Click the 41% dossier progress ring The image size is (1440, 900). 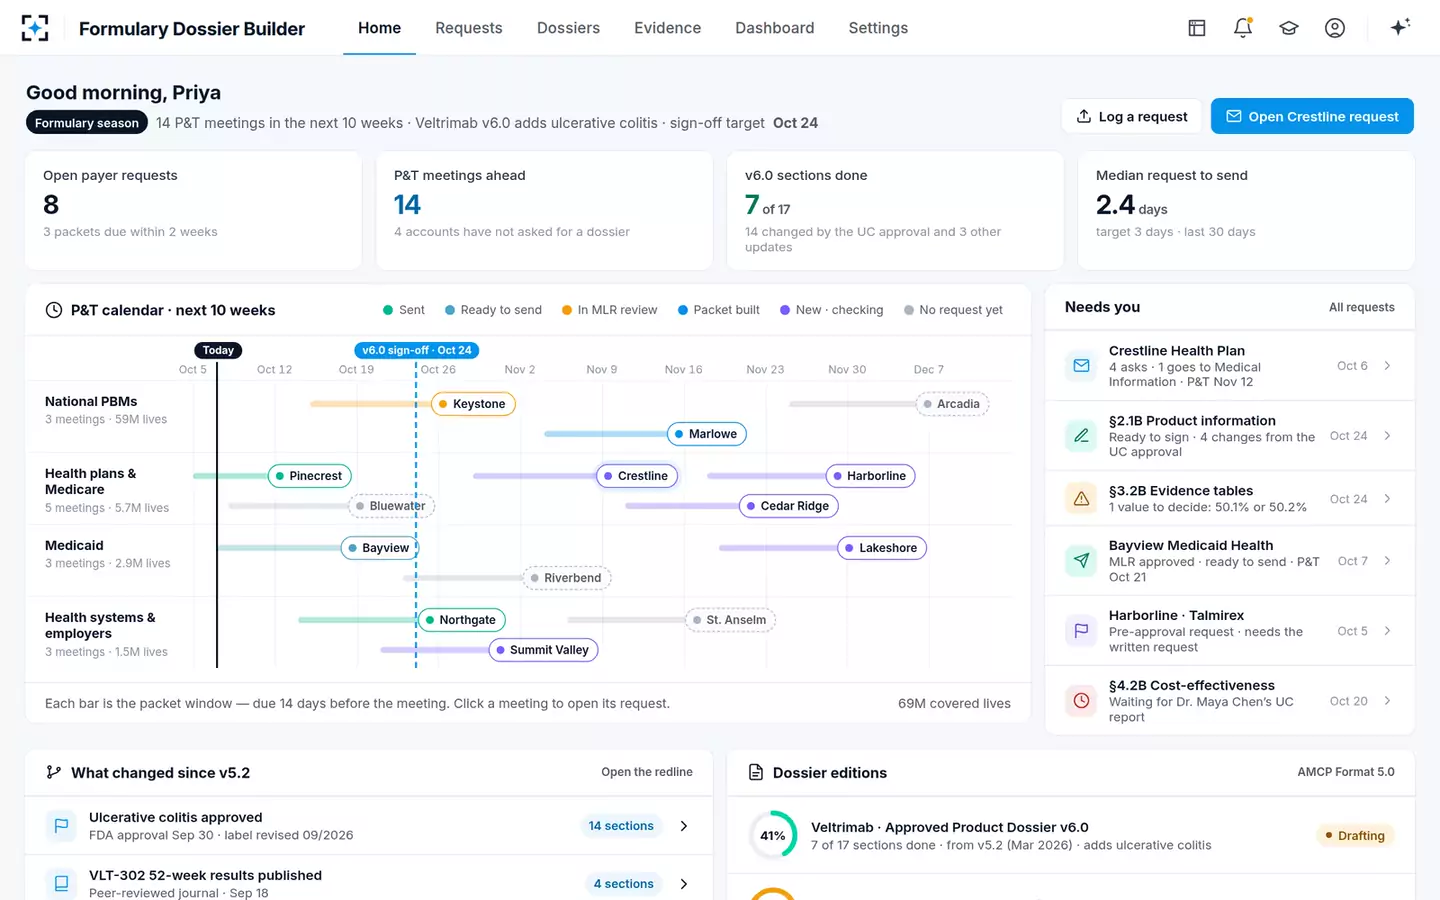(773, 836)
